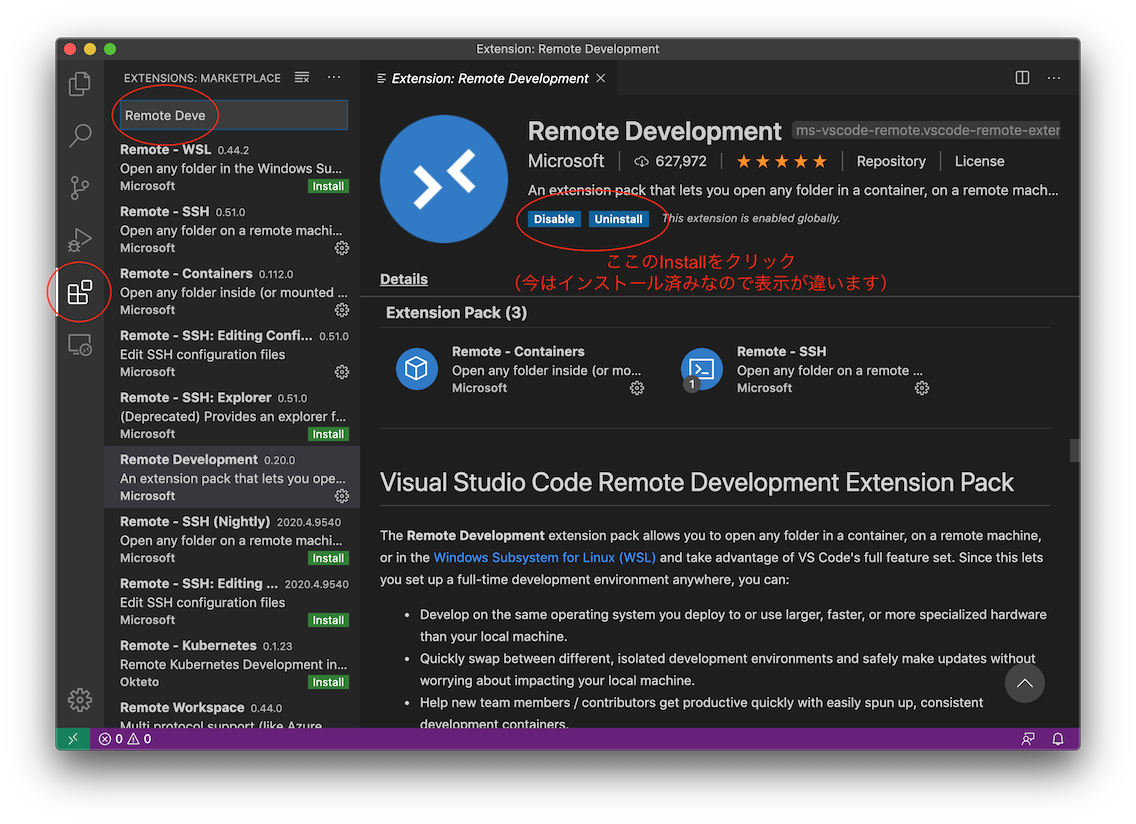The height and width of the screenshot is (824, 1136).
Task: Install Remote - SSH: Explorer extension
Action: point(328,434)
